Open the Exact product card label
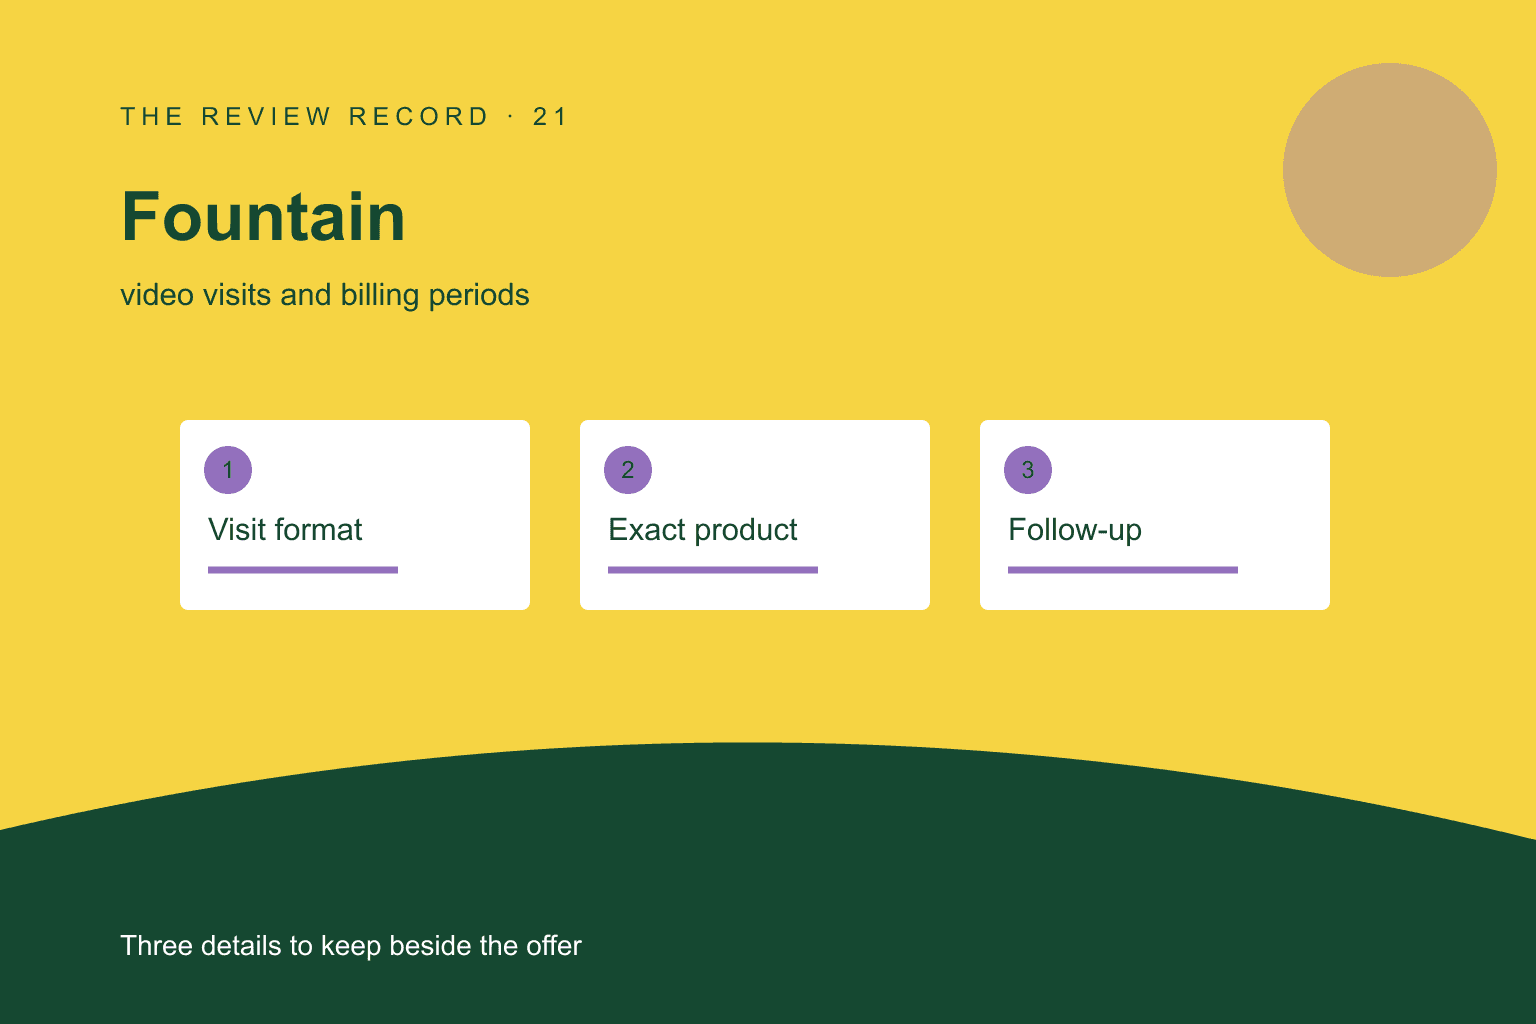1536x1024 pixels. [x=703, y=530]
